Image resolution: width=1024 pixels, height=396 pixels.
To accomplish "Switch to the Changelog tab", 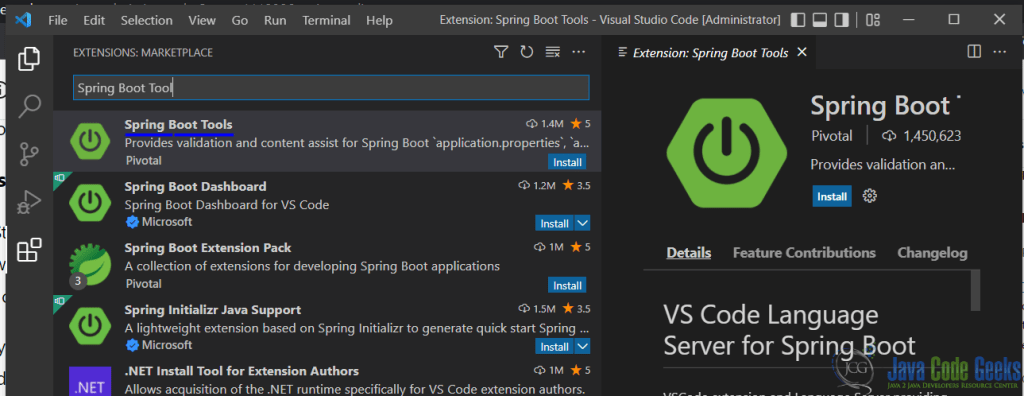I will tap(932, 253).
